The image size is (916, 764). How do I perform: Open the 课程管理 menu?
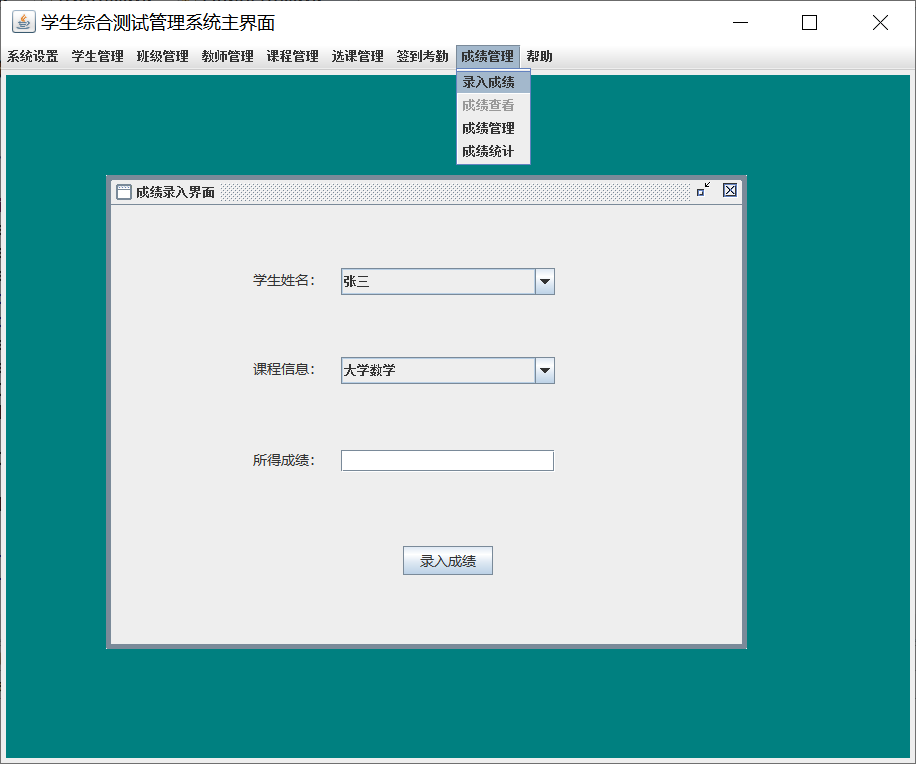(x=292, y=56)
